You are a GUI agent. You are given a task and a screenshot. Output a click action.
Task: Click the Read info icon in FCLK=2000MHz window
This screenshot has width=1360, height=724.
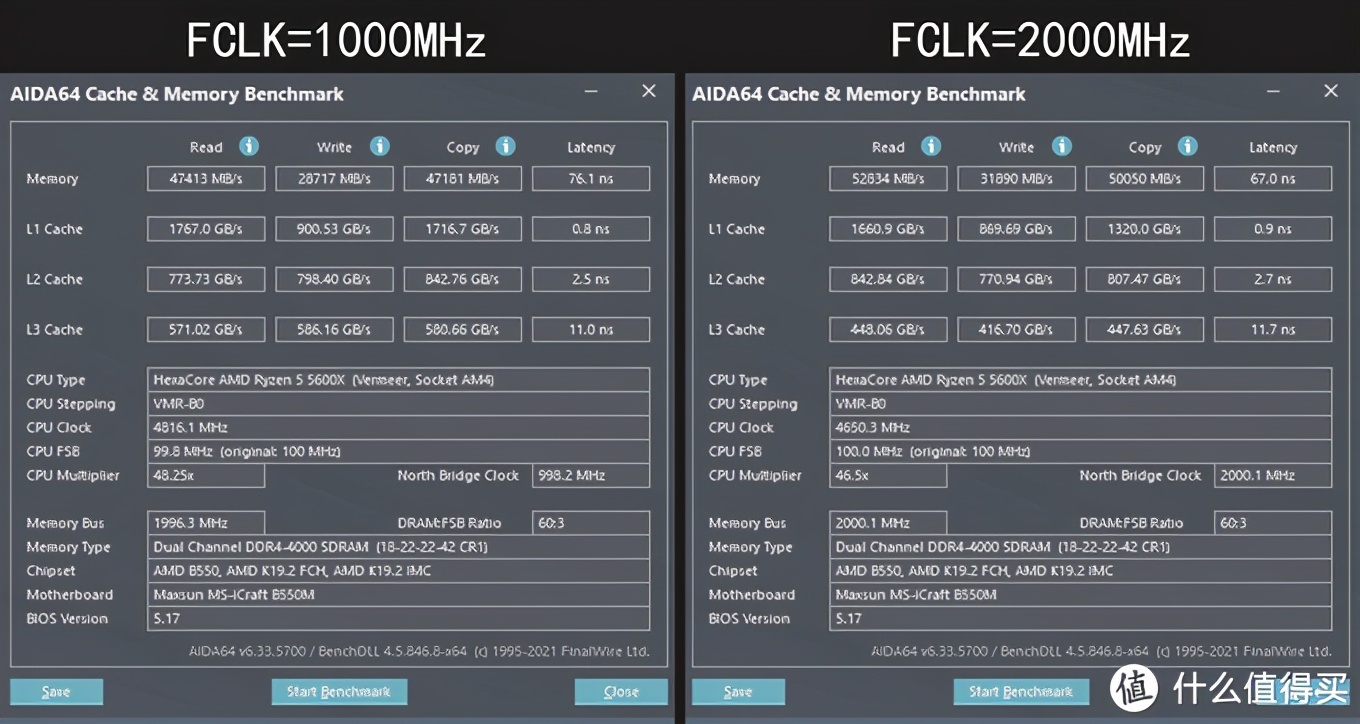[930, 146]
